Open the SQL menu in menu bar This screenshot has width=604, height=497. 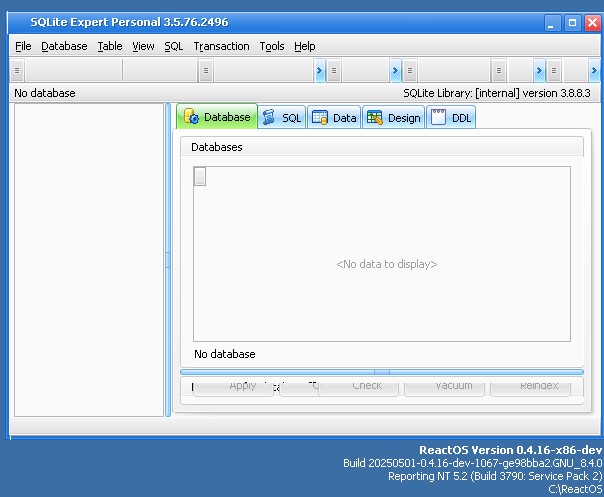point(173,46)
